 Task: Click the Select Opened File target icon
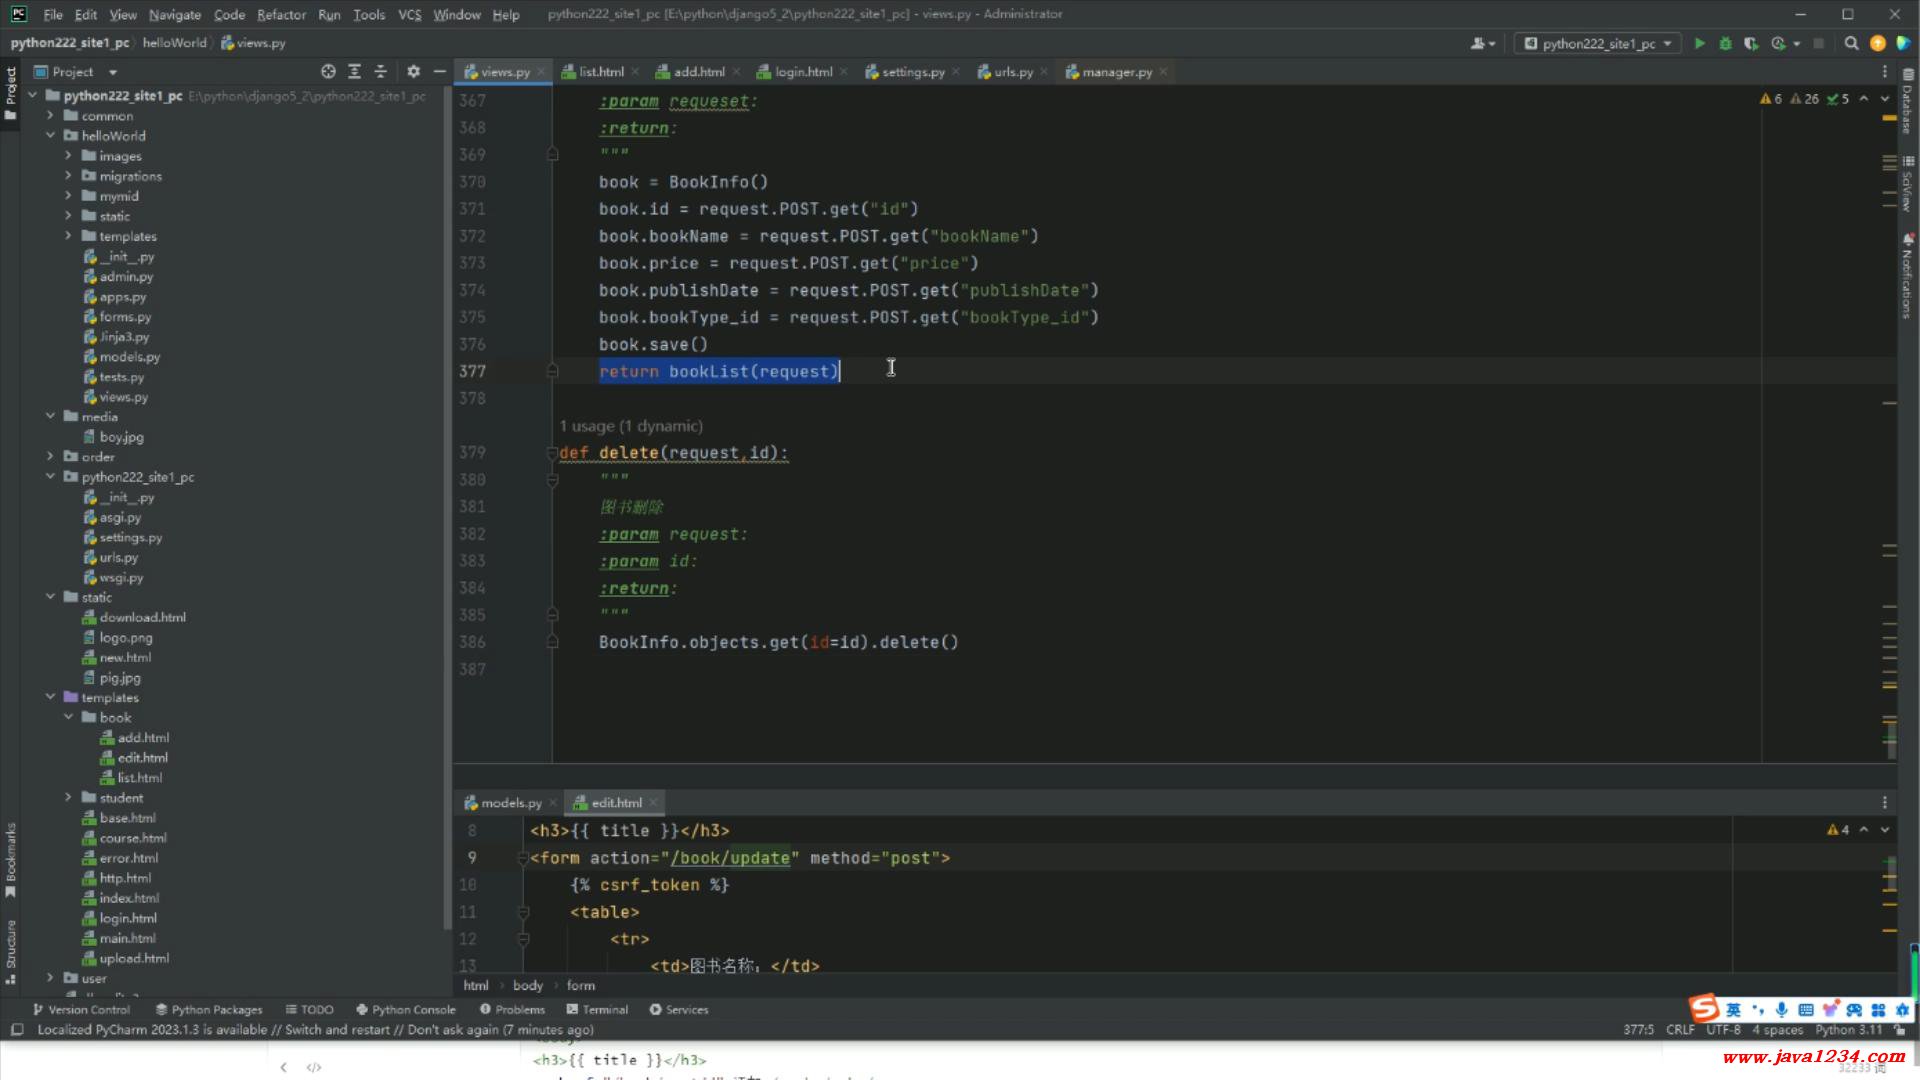click(328, 71)
